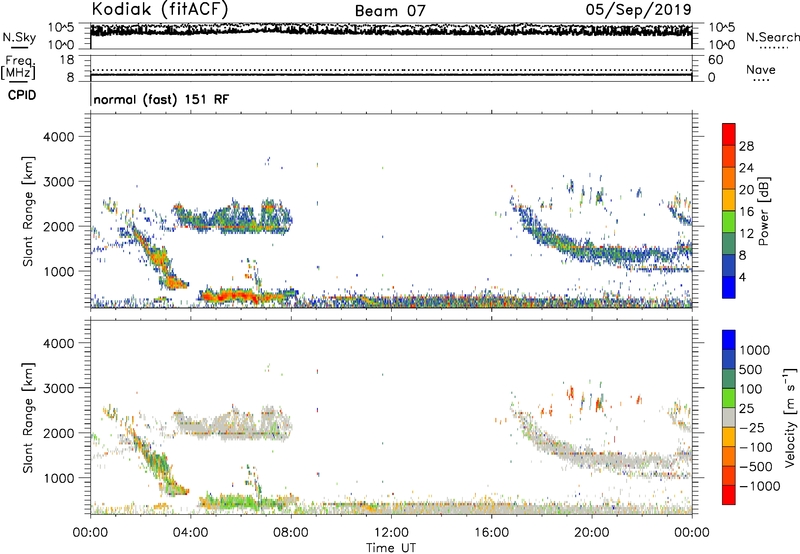Click the 60 tick on Nave axis

coord(715,60)
